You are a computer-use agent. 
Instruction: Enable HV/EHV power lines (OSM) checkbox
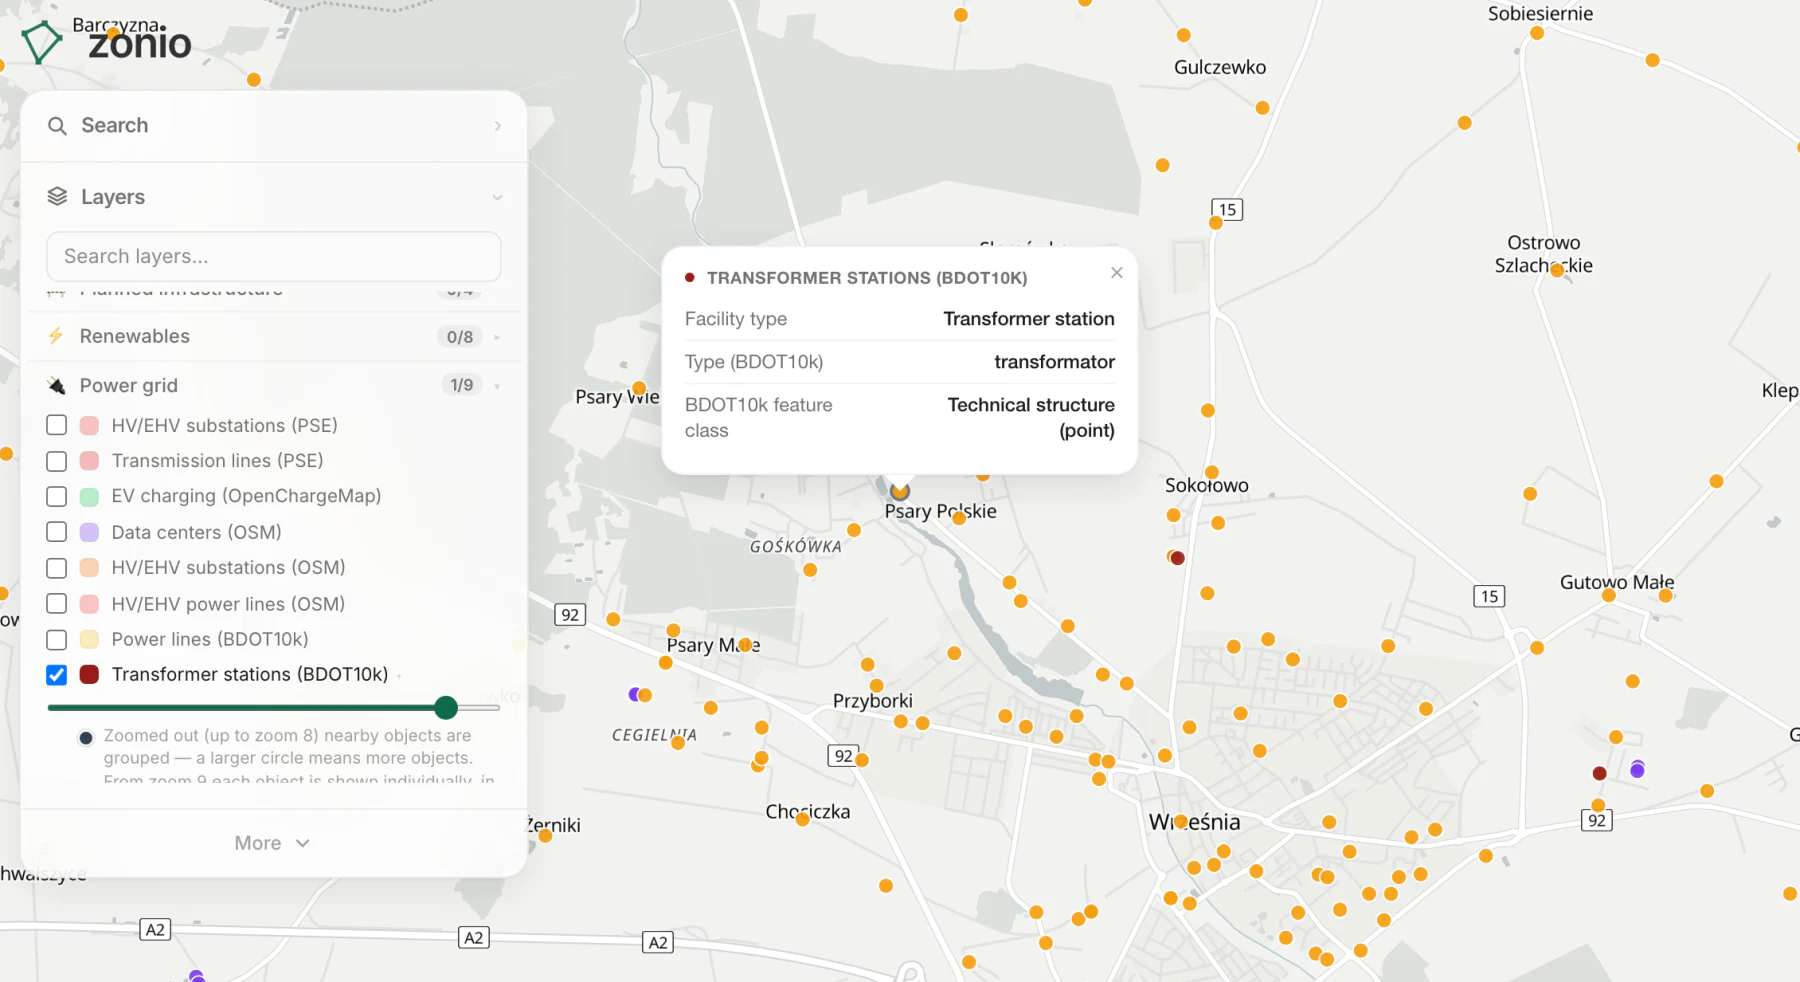pyautogui.click(x=57, y=604)
